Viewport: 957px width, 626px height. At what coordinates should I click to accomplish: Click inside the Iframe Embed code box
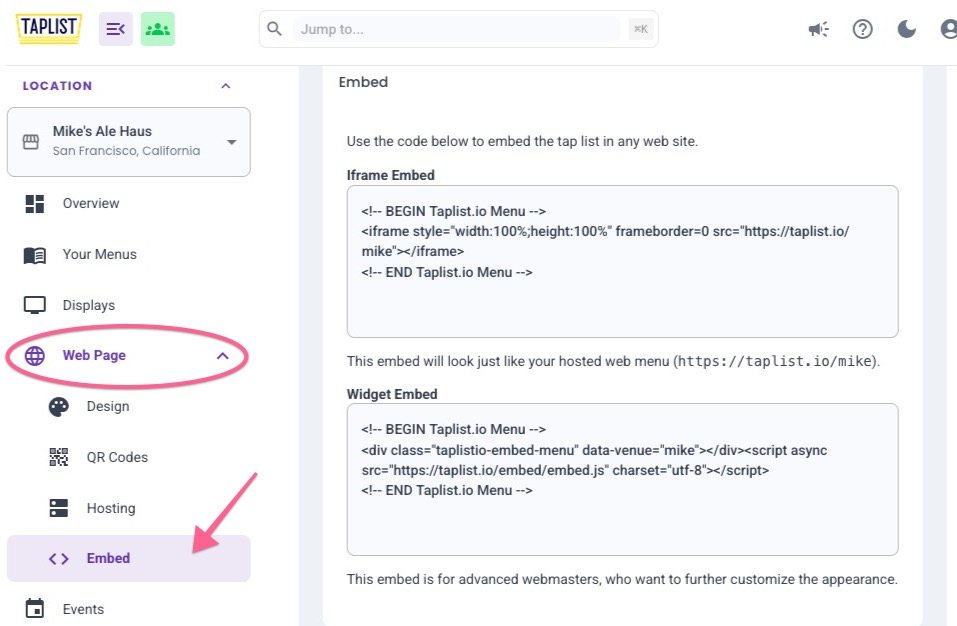coord(623,261)
